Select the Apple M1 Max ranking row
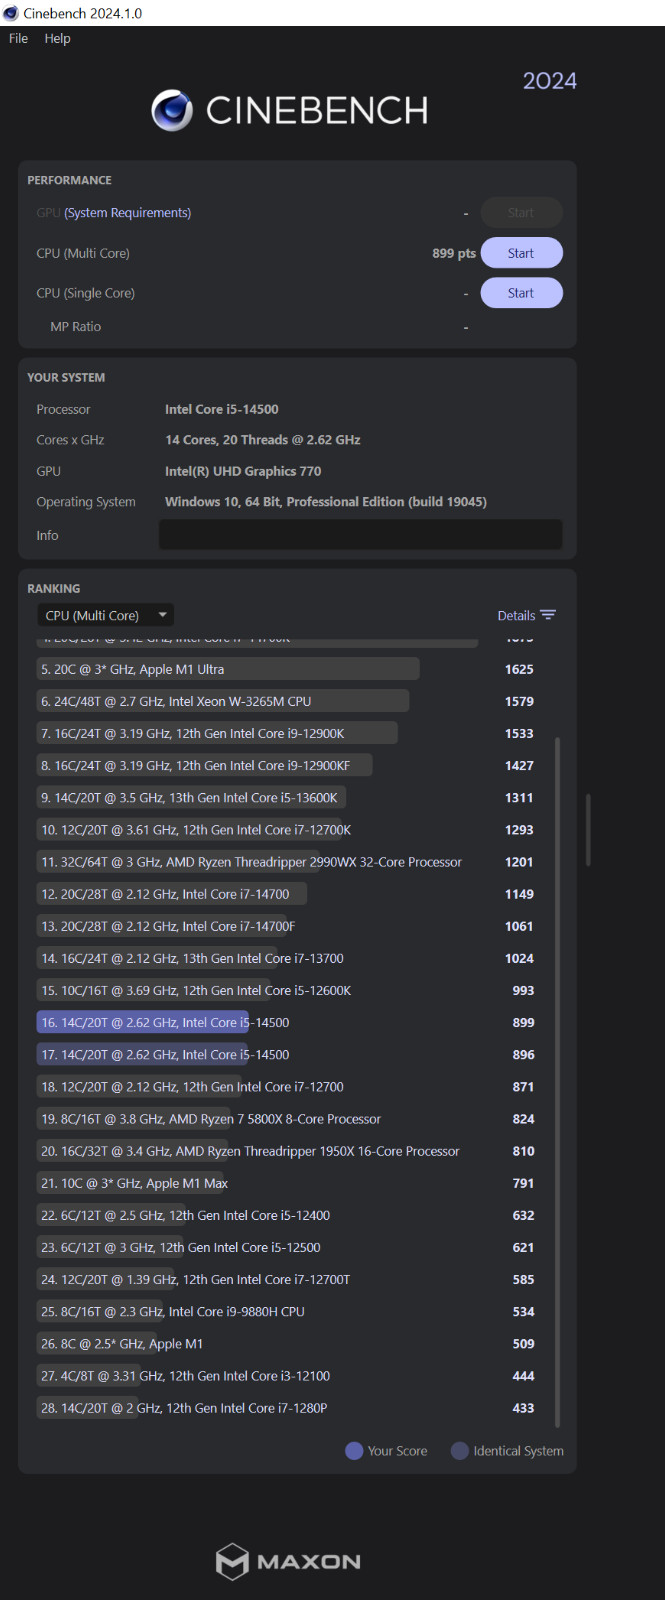The width and height of the screenshot is (665, 1600). [288, 1183]
